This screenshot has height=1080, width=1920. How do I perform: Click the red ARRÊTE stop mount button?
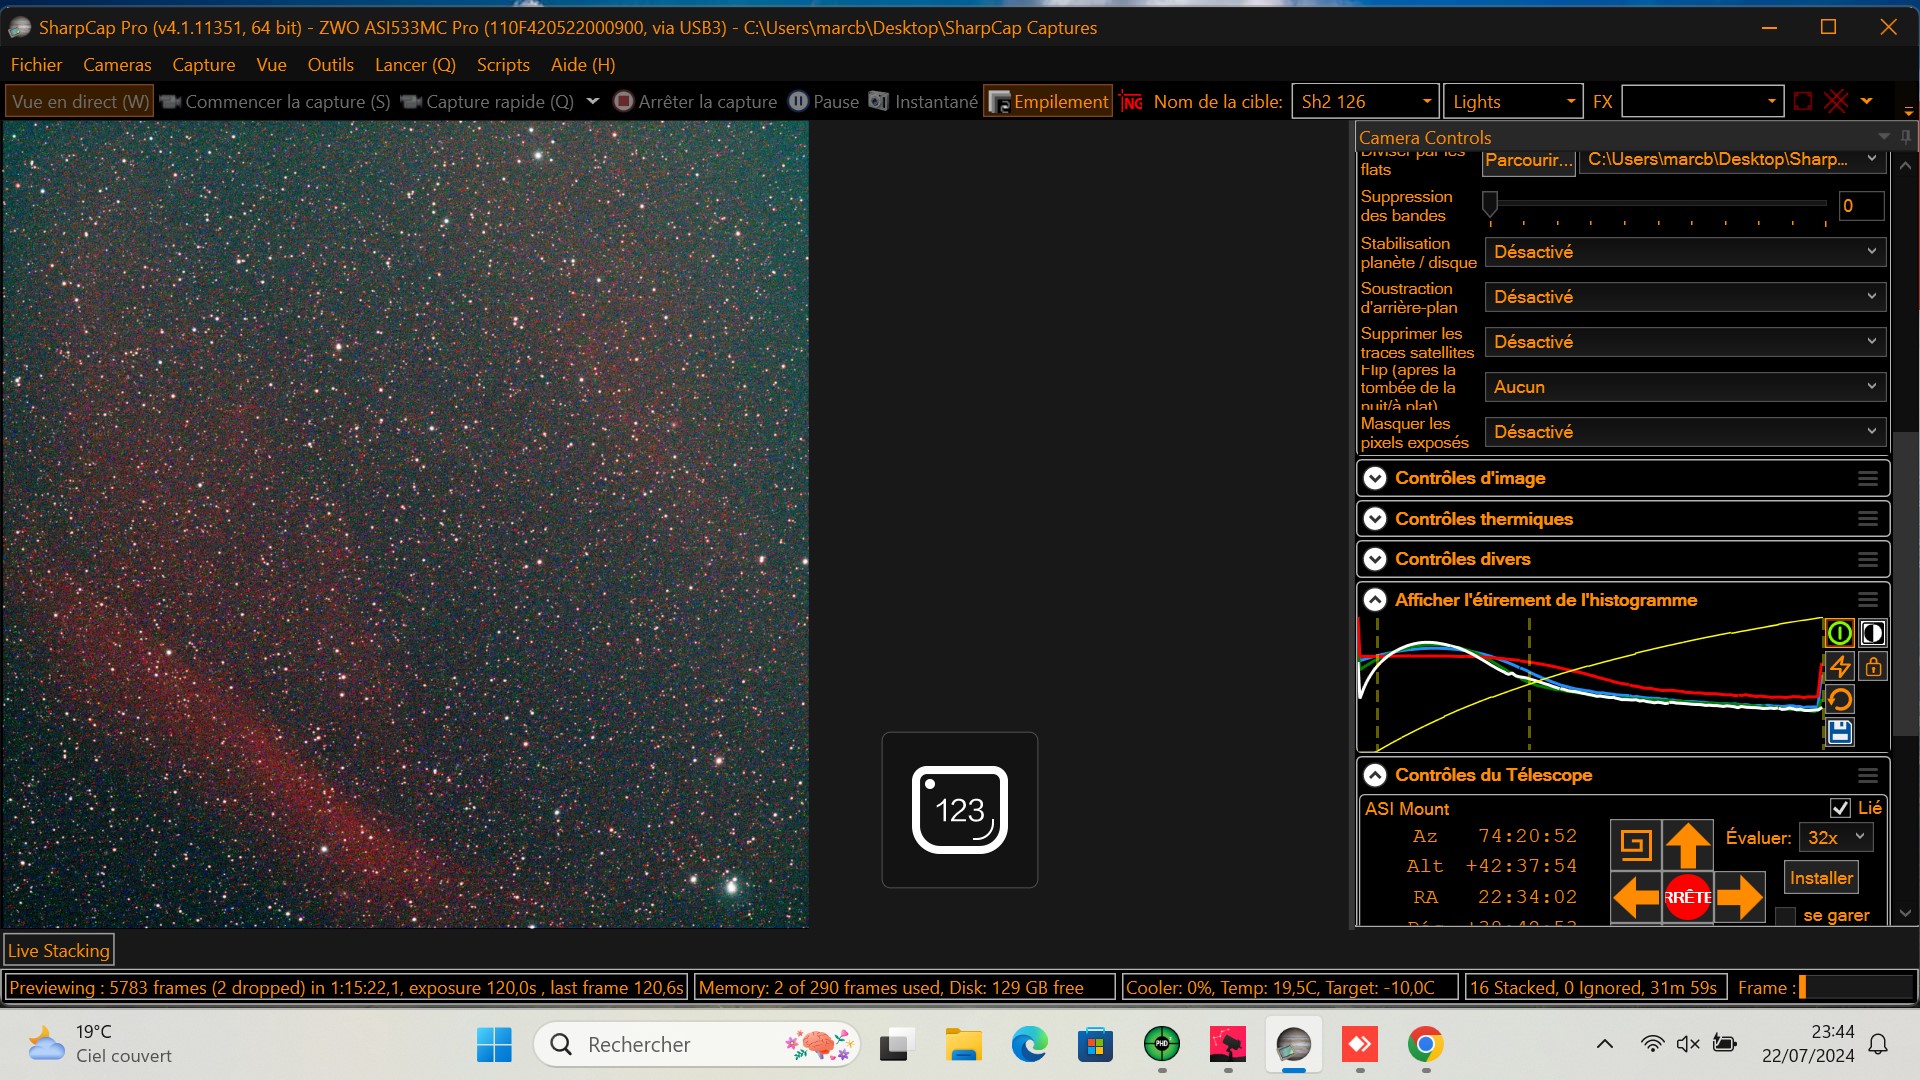pos(1688,897)
